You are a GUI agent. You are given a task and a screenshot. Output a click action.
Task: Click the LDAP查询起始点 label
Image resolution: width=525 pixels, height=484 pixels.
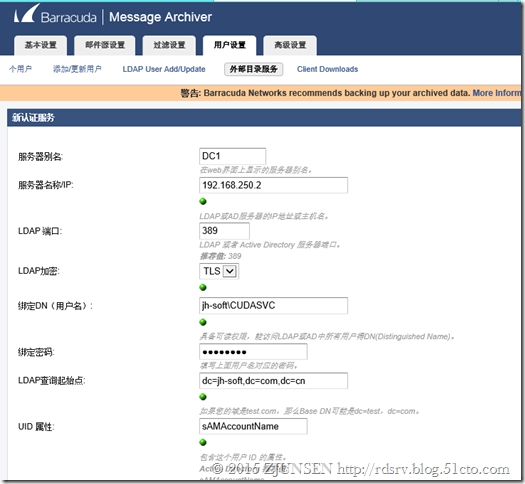pyautogui.click(x=52, y=381)
